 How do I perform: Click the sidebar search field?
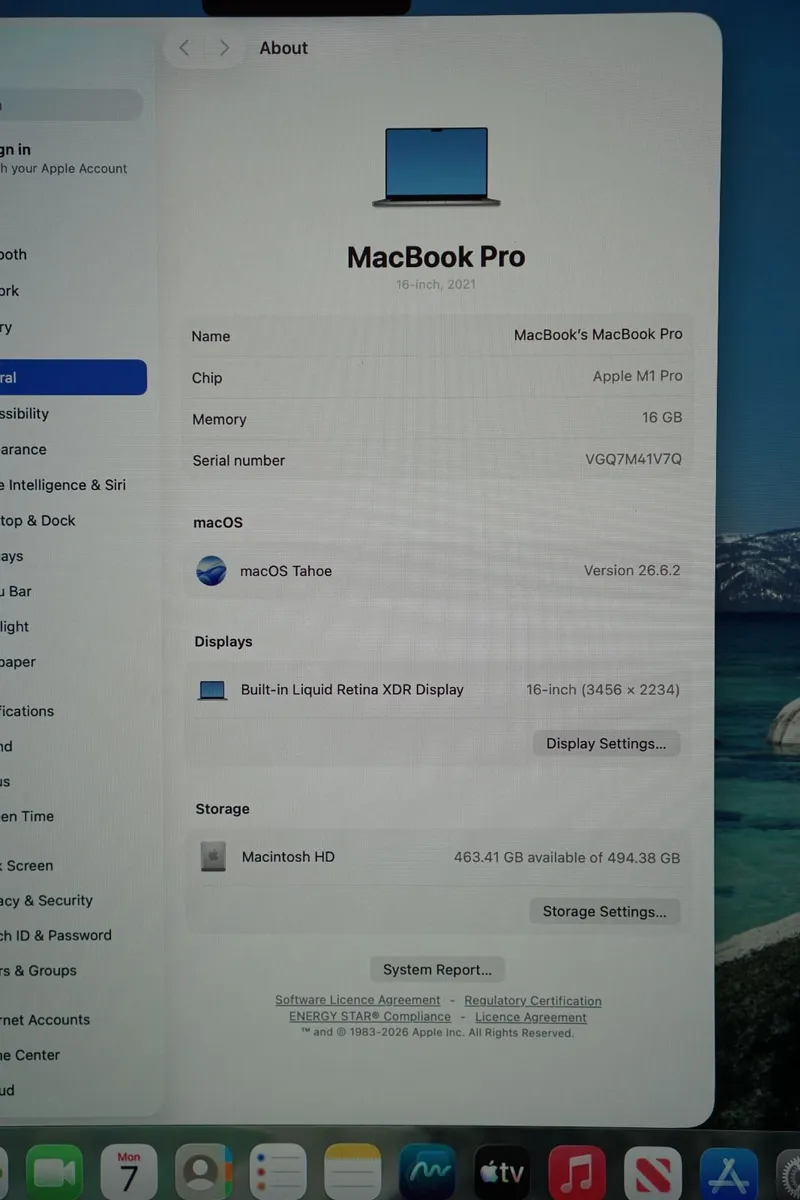tap(71, 105)
